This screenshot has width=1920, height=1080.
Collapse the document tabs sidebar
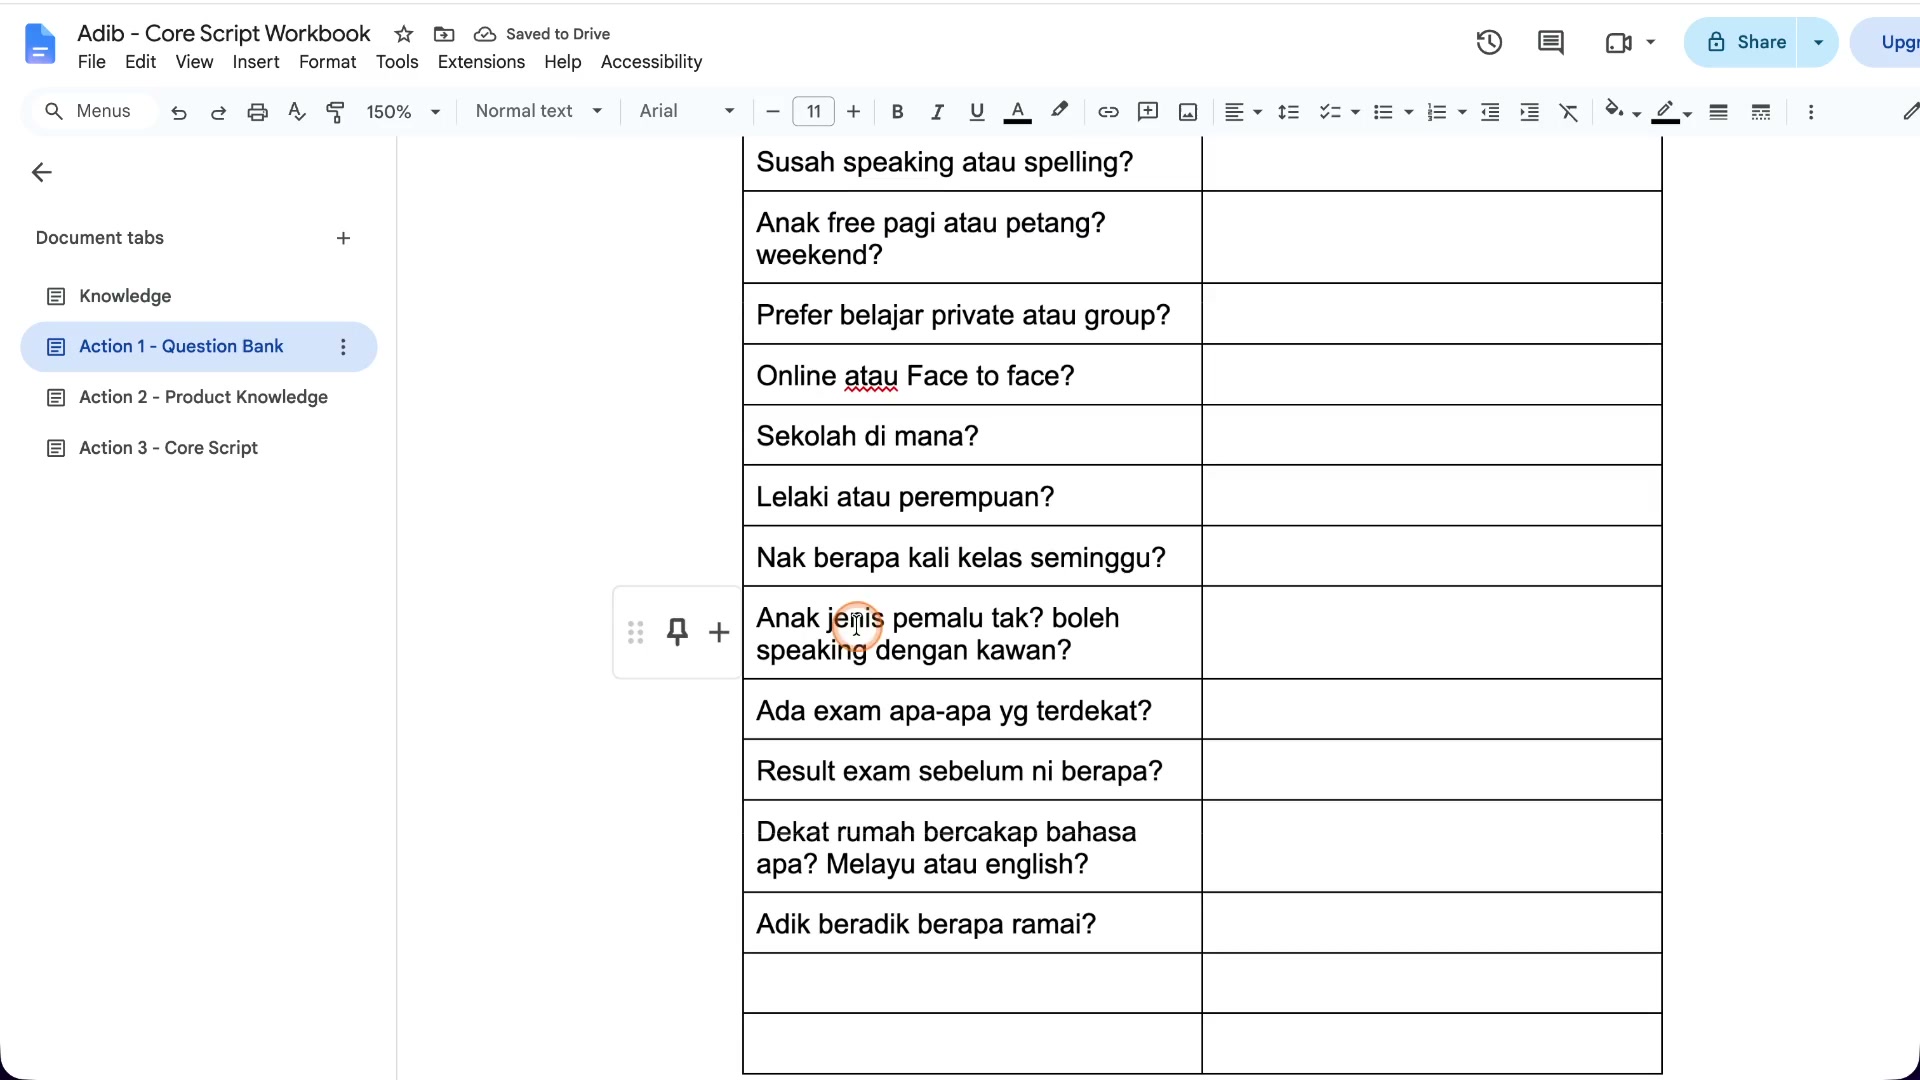click(41, 172)
